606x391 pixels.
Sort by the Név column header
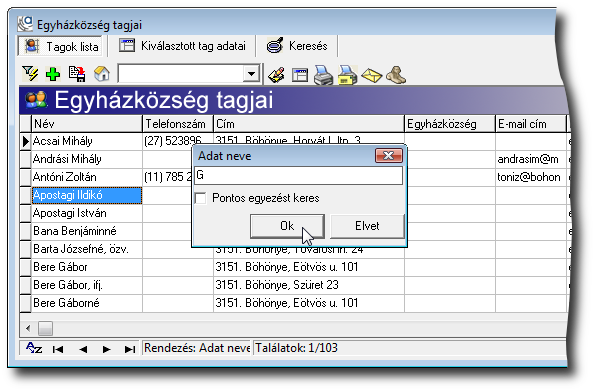[87, 124]
